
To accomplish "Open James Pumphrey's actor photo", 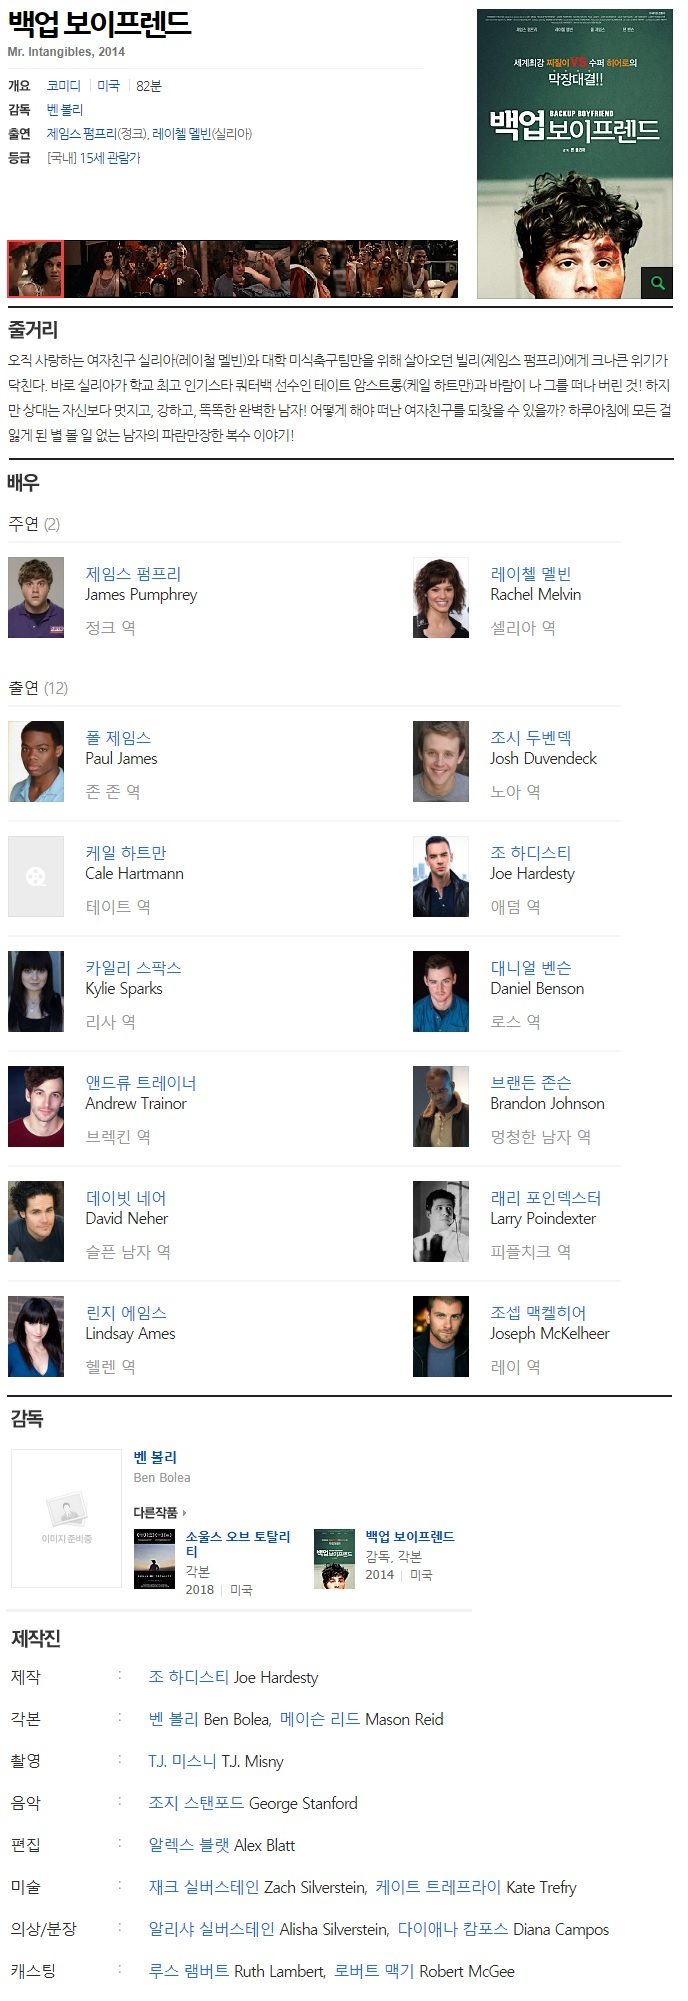I will coord(36,598).
